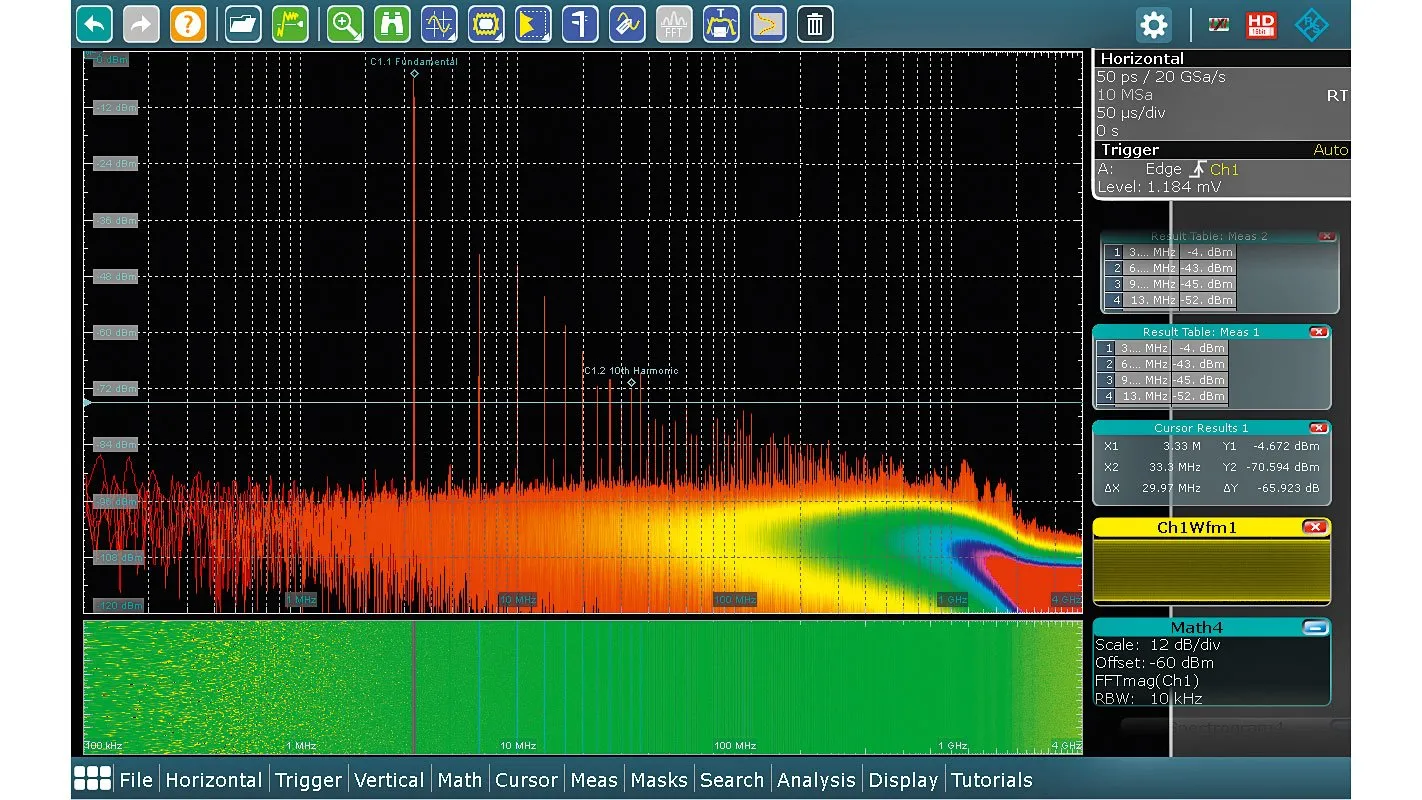Expand the grid menu icon beside File
Viewport: 1422px width, 800px height.
pyautogui.click(x=92, y=780)
